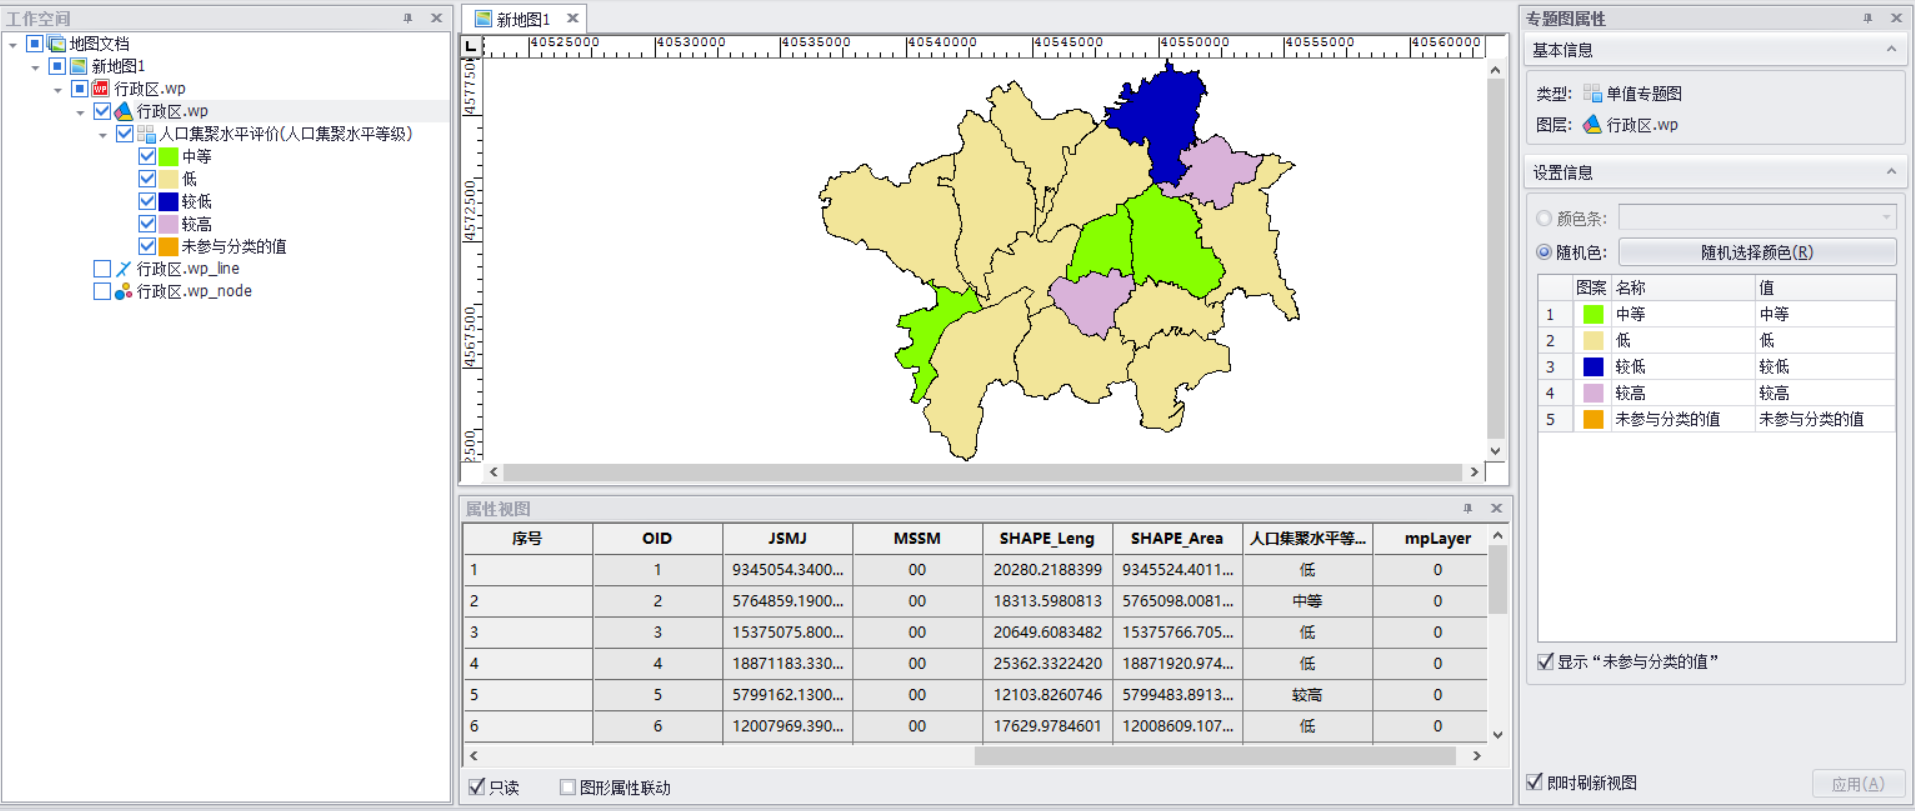Pin the 属性视图 panel

(1468, 508)
